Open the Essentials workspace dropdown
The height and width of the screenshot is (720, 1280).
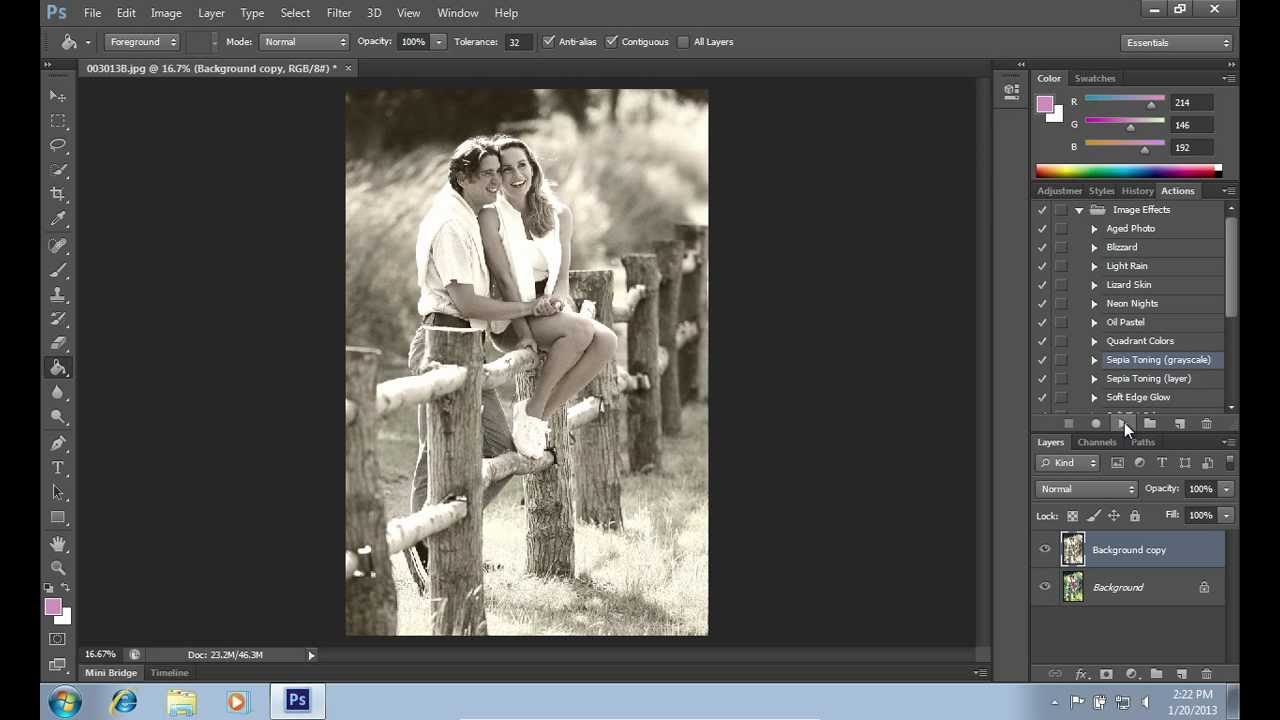point(1177,43)
